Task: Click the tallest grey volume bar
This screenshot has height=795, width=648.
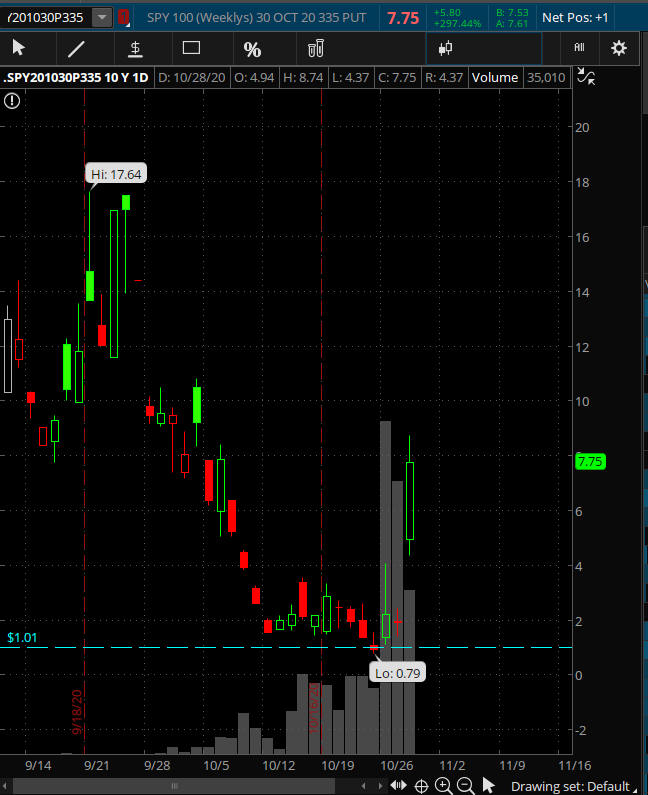Action: [385, 587]
